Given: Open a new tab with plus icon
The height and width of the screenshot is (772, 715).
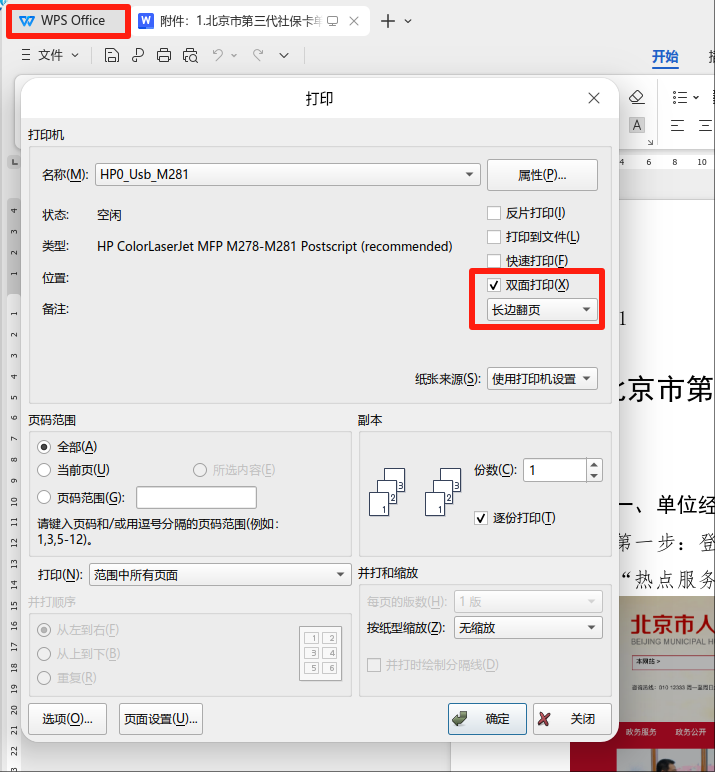Looking at the screenshot, I should 388,21.
